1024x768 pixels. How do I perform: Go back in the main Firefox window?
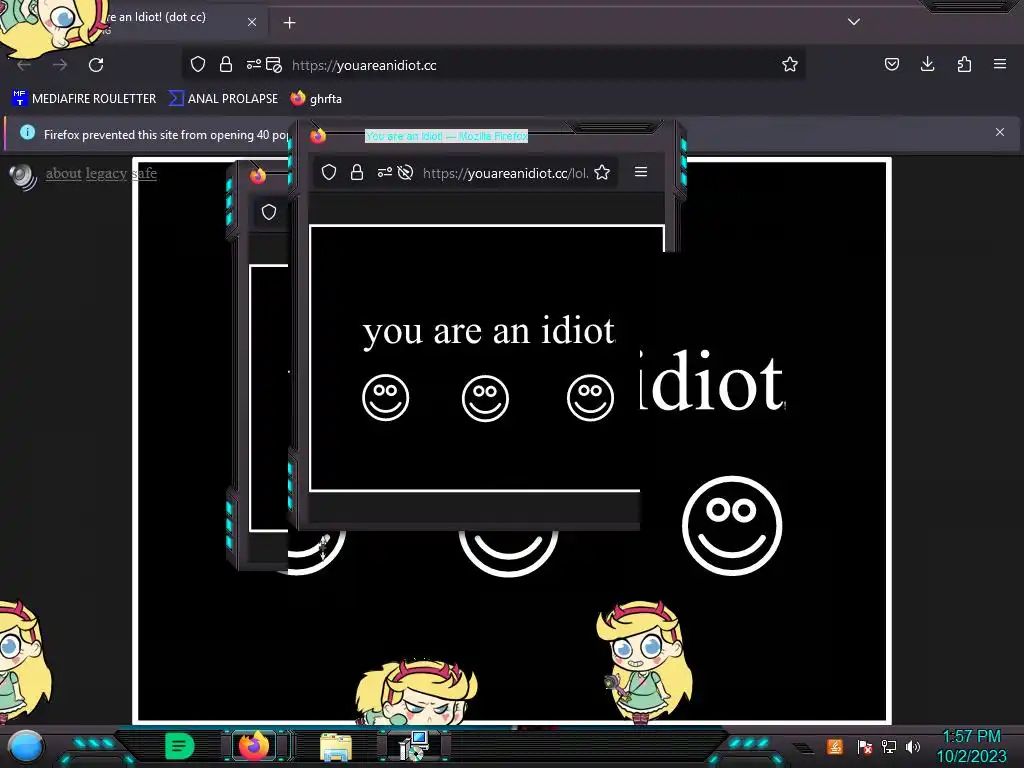(x=24, y=65)
